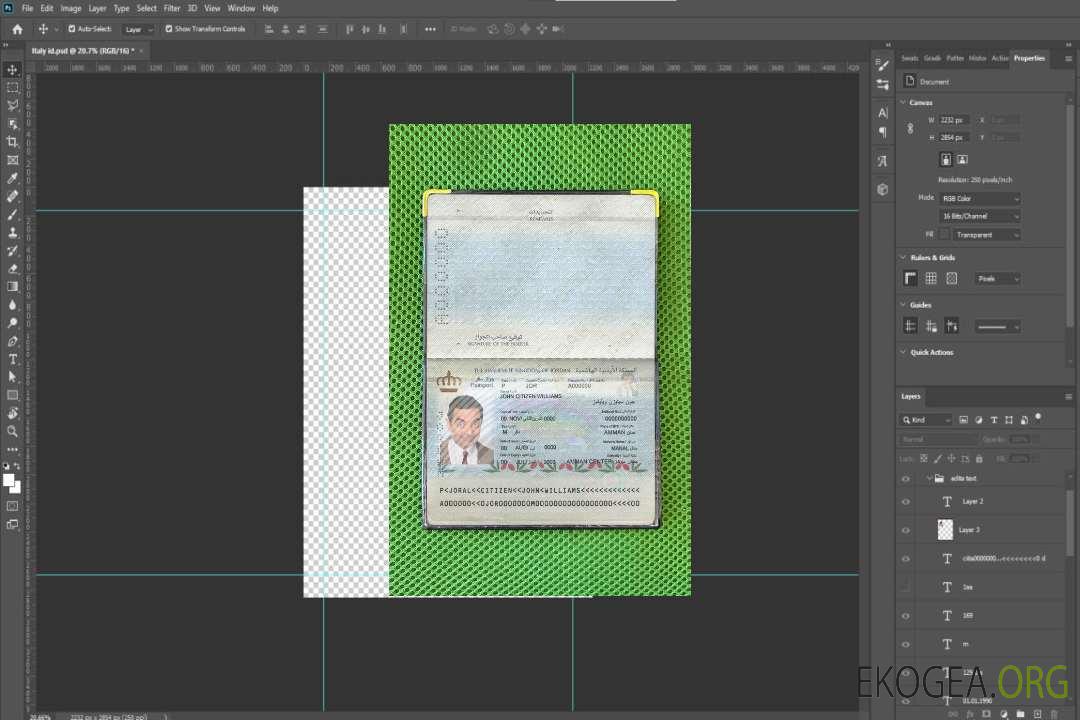Hide the 'm' text layer
Viewport: 1080px width, 720px height.
point(906,645)
